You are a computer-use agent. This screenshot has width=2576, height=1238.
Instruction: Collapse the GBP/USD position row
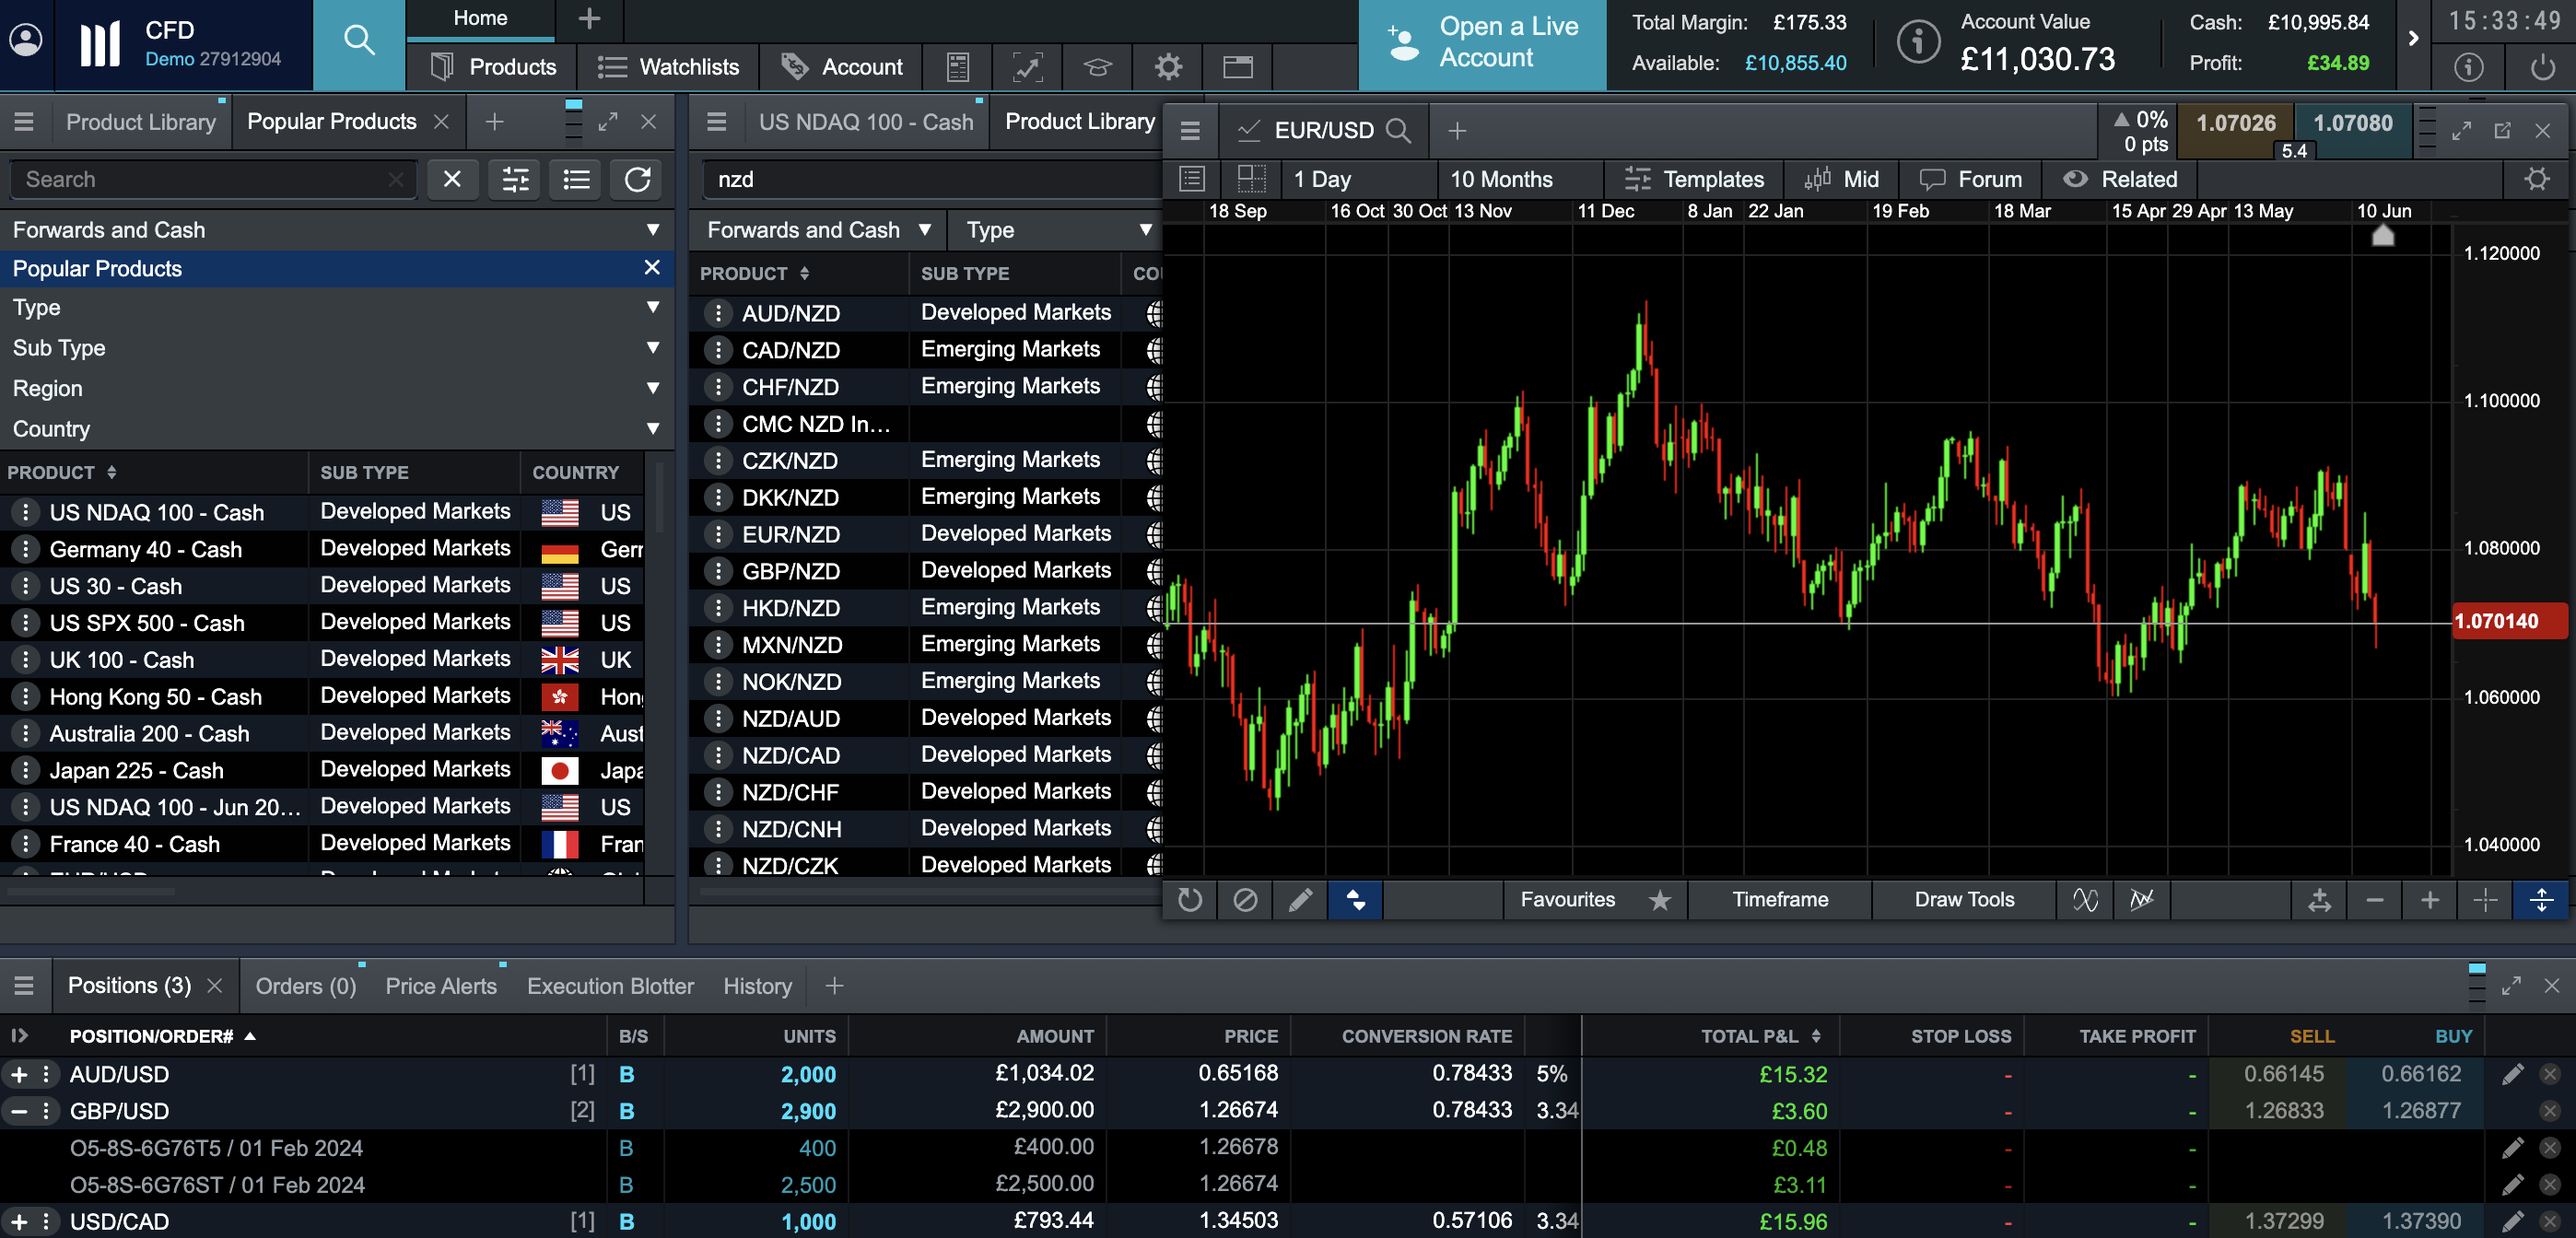(19, 1111)
